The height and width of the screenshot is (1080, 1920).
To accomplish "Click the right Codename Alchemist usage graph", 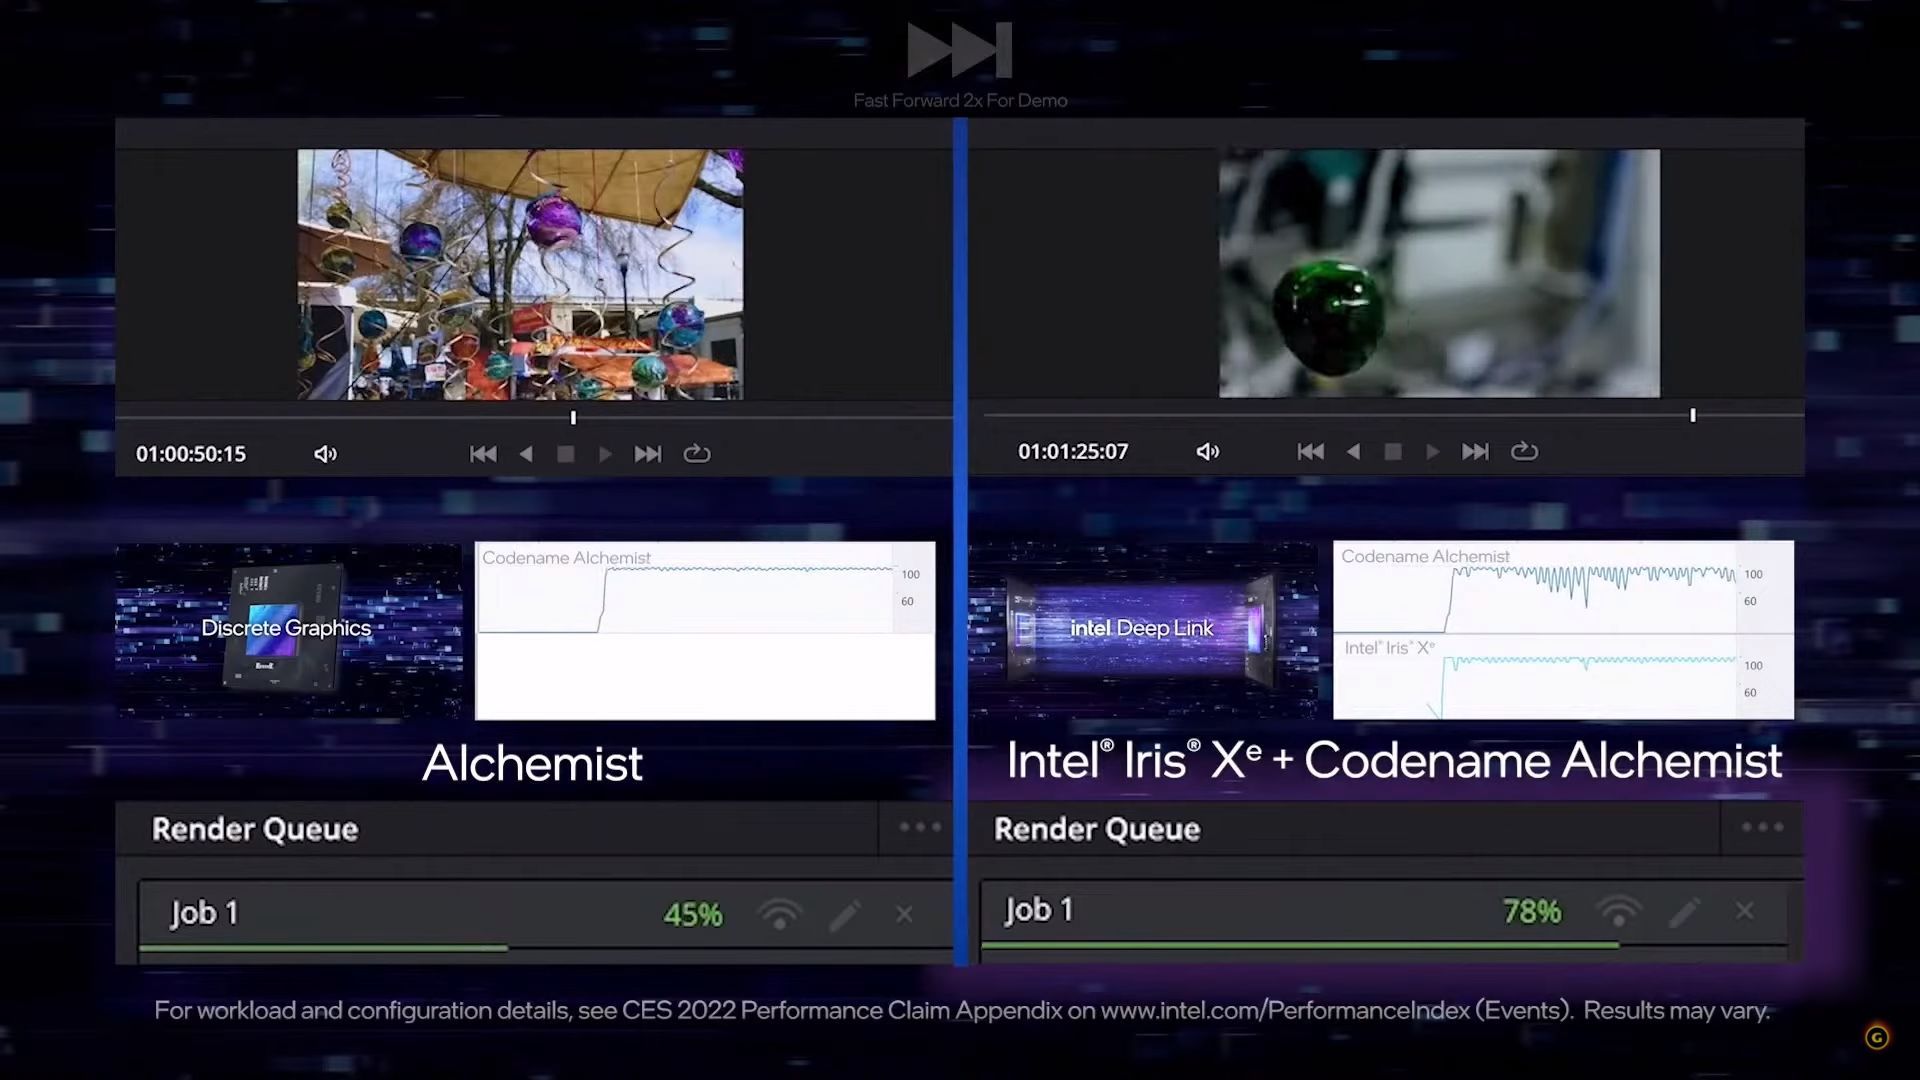I will (x=1563, y=587).
